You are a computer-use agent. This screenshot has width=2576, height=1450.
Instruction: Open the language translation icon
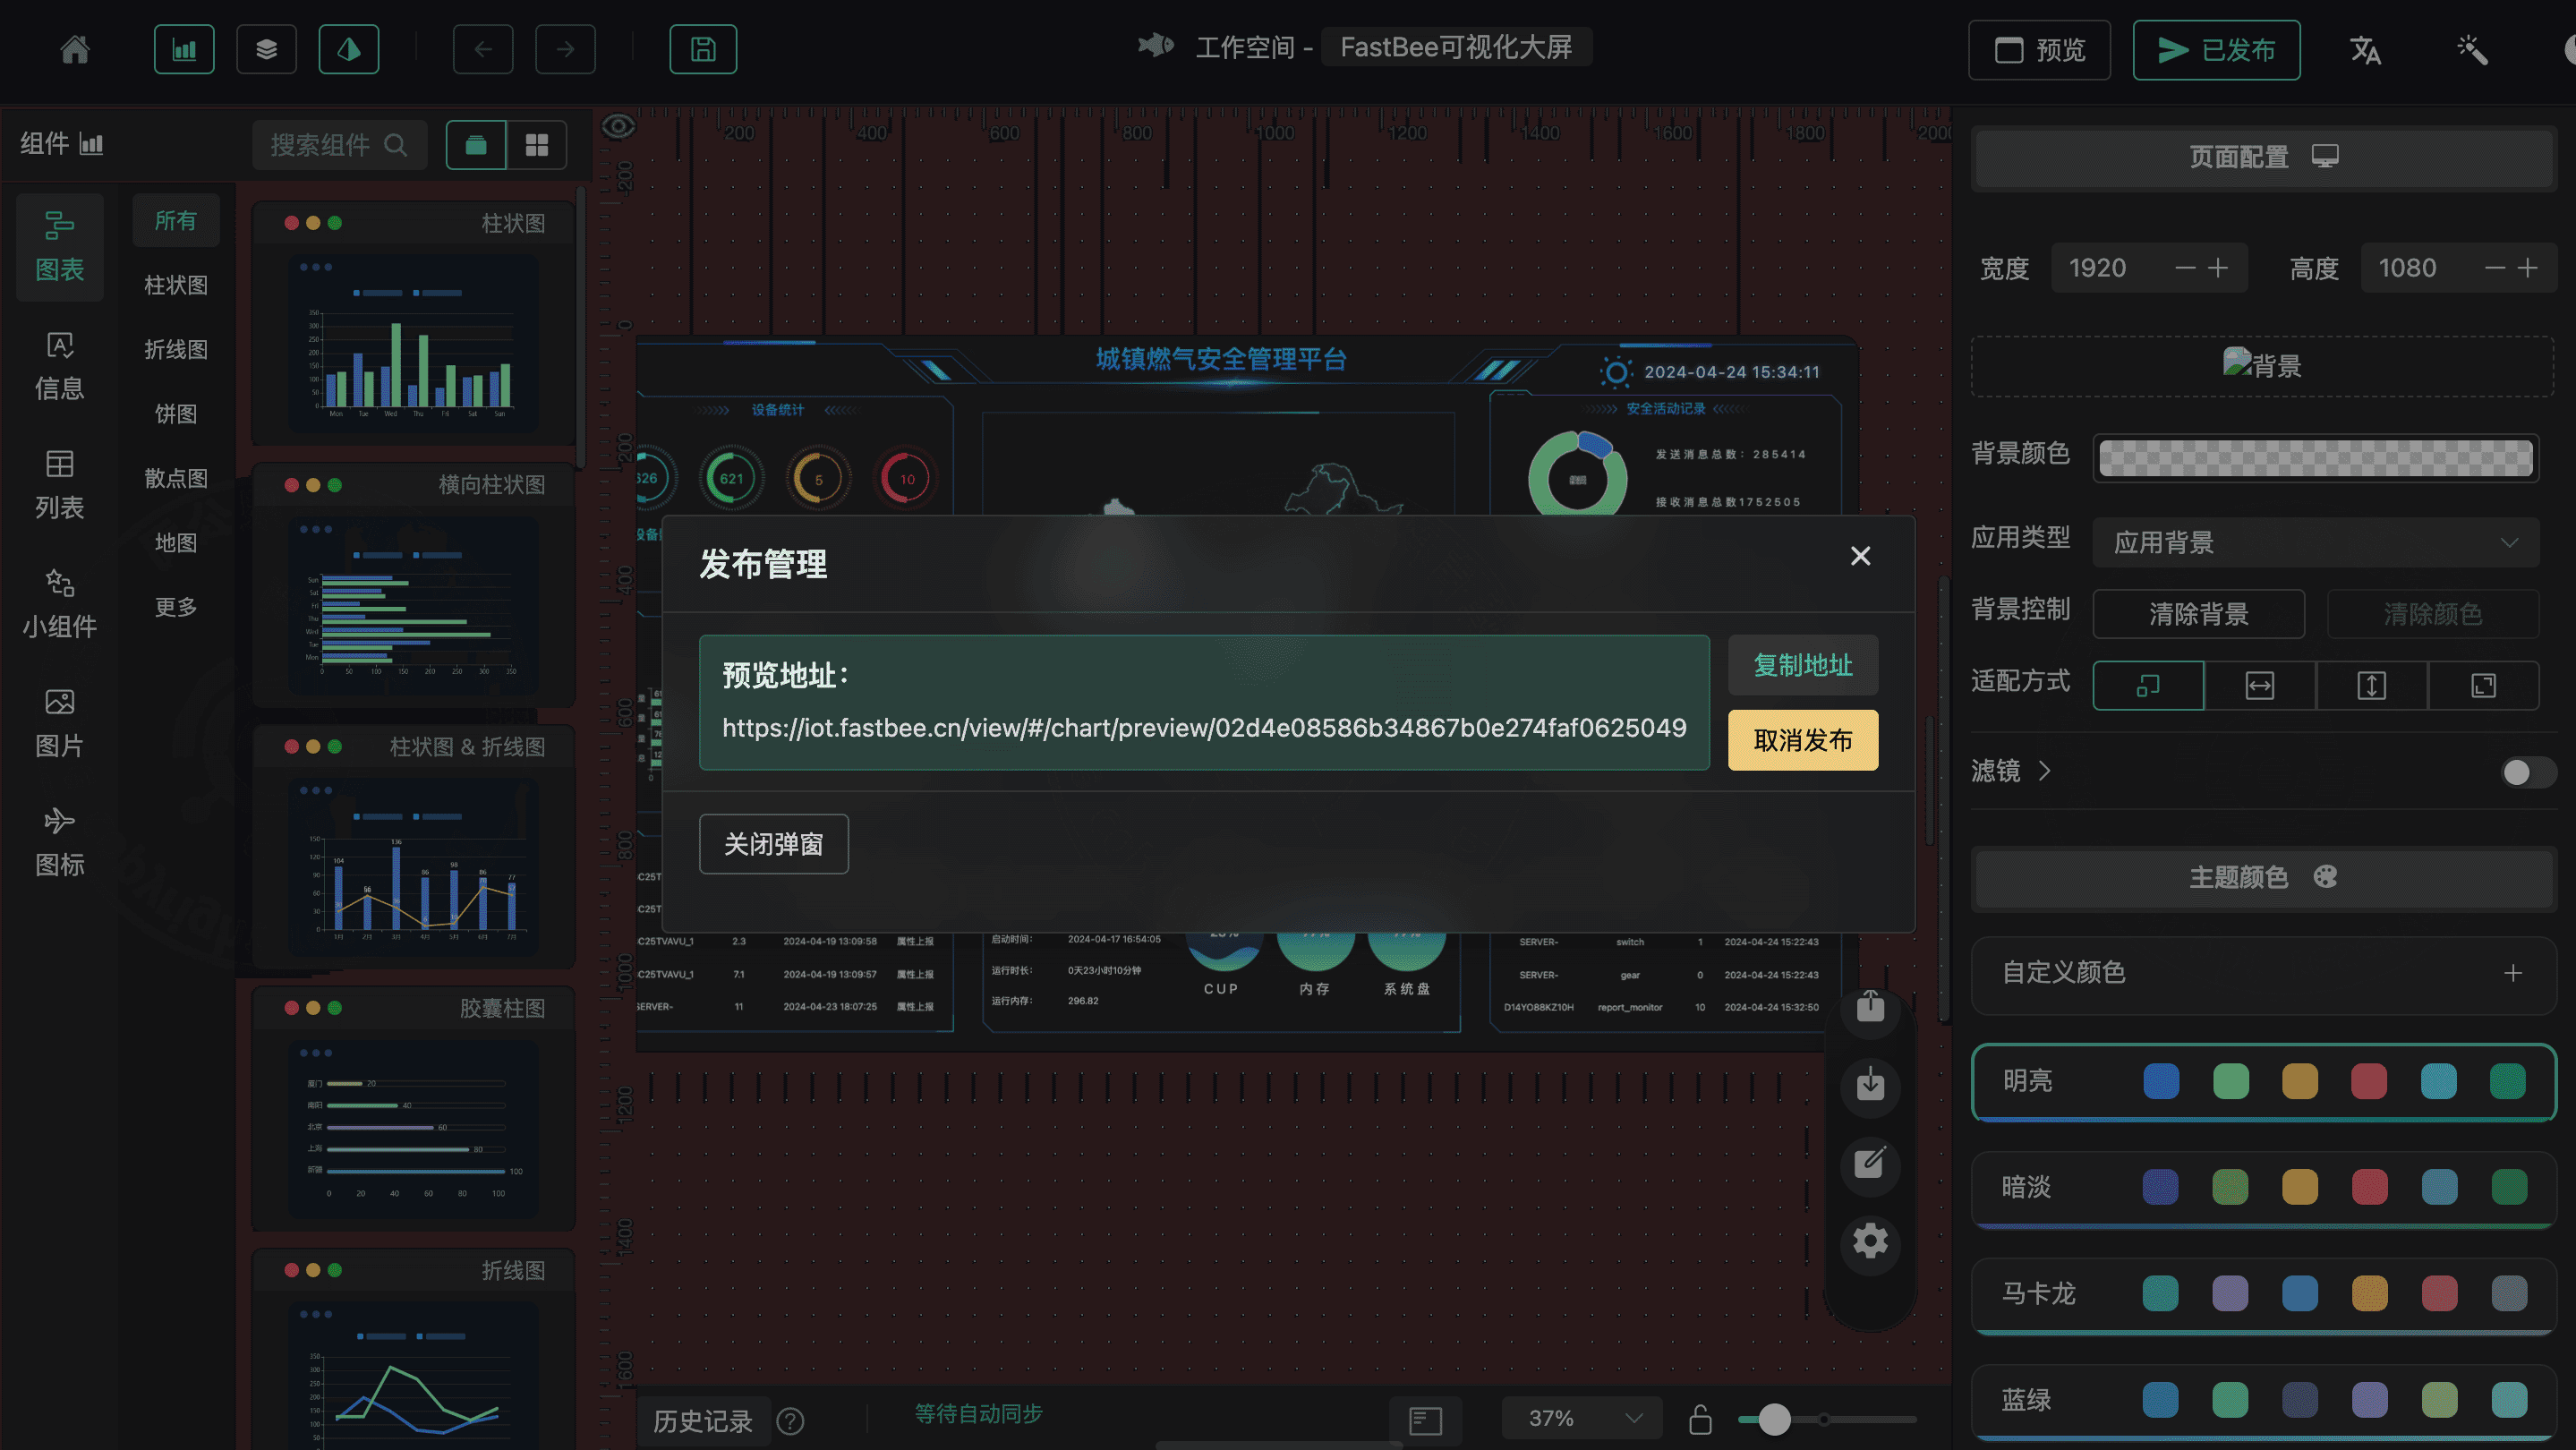pyautogui.click(x=2365, y=50)
